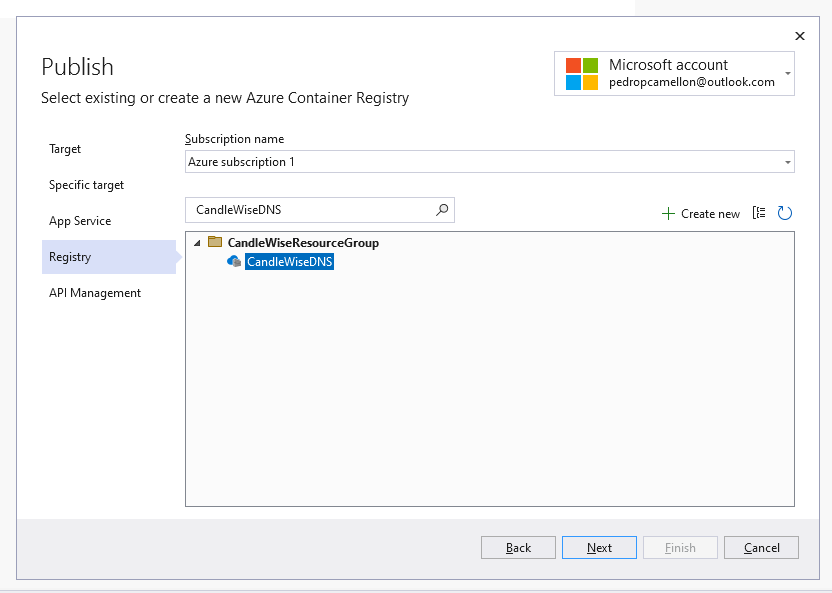
Task: Collapse the CandleWiseResourceGroup tree node
Action: [197, 242]
